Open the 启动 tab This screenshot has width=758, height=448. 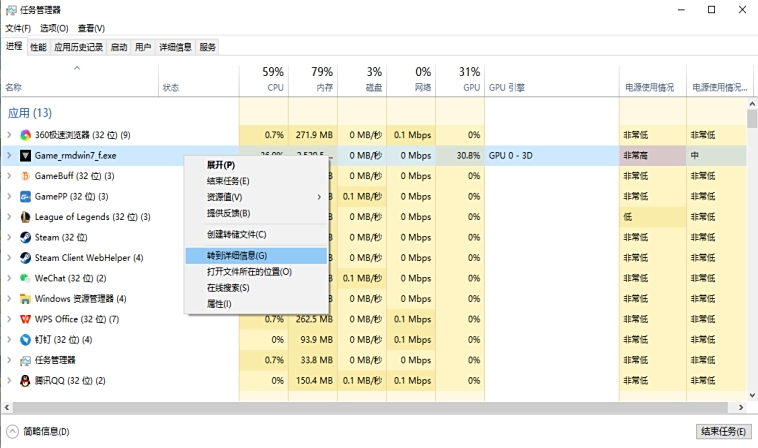(x=119, y=47)
